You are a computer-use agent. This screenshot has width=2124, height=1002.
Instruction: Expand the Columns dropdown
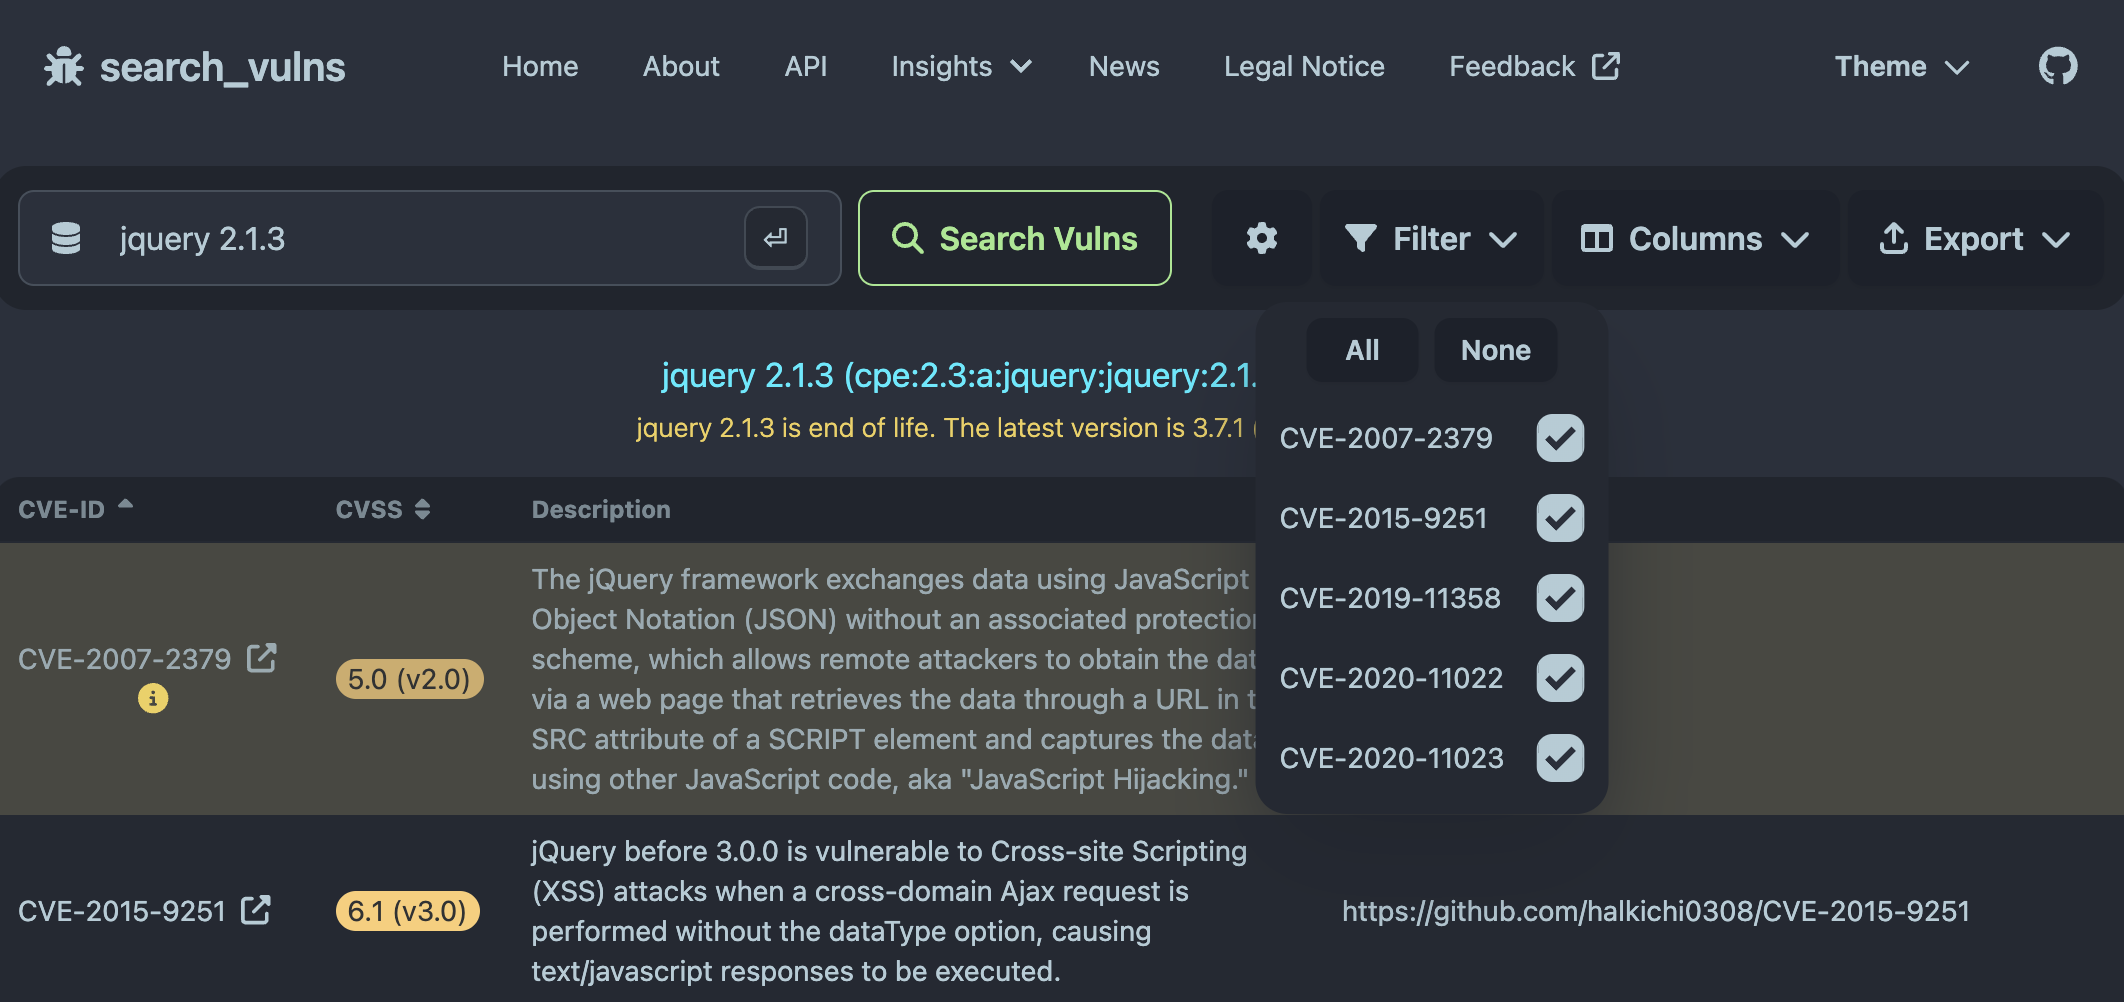[x=1694, y=239]
